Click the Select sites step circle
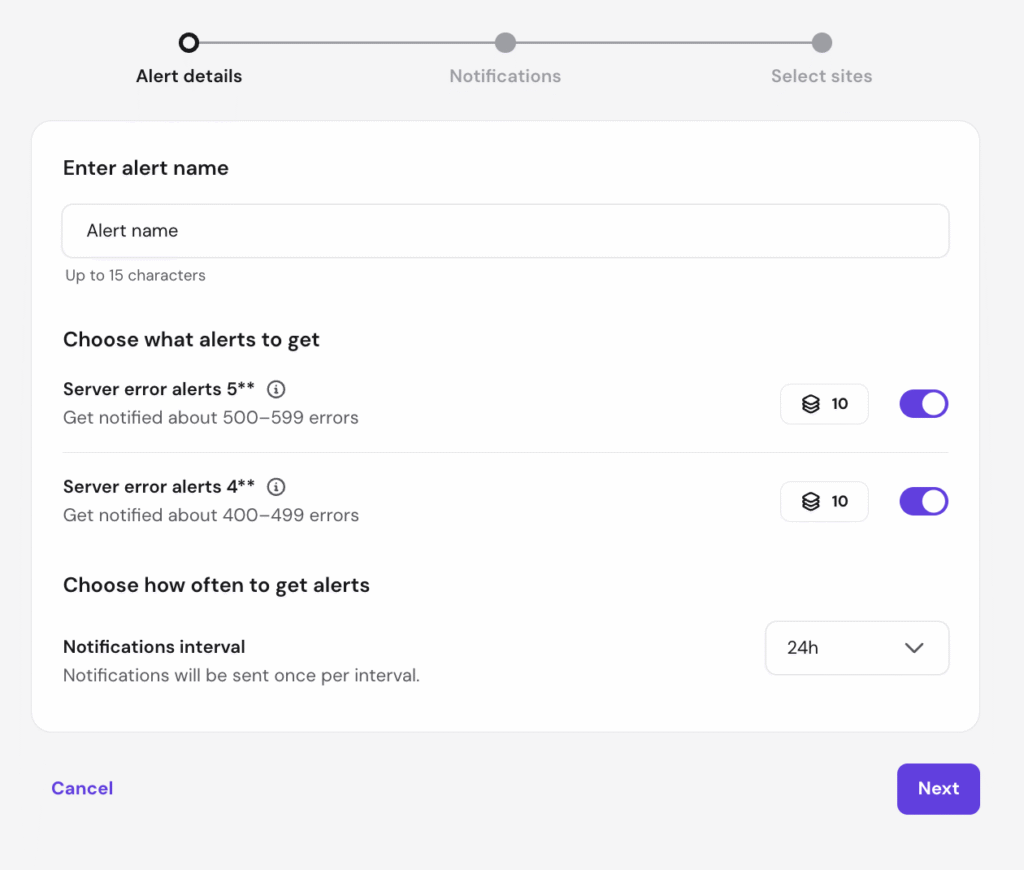This screenshot has height=870, width=1024. (821, 43)
